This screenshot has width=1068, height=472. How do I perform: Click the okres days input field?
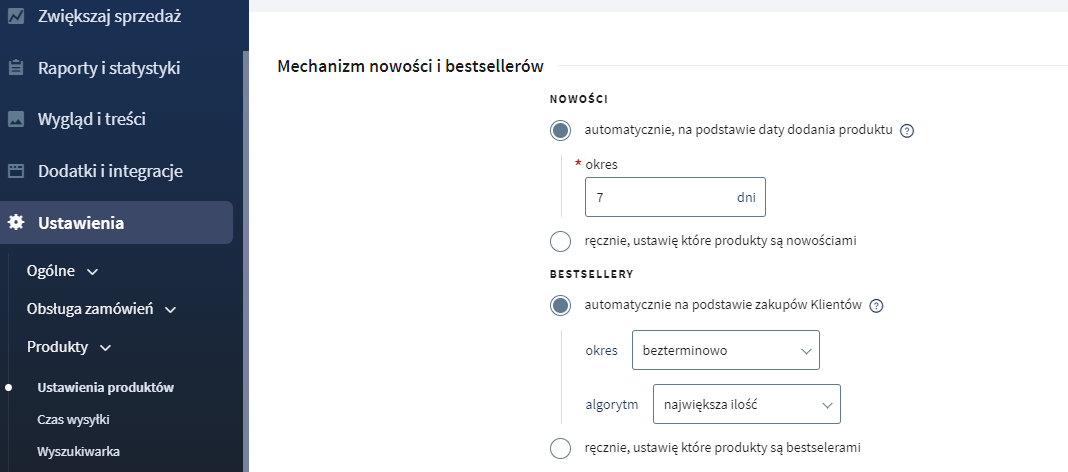[675, 198]
